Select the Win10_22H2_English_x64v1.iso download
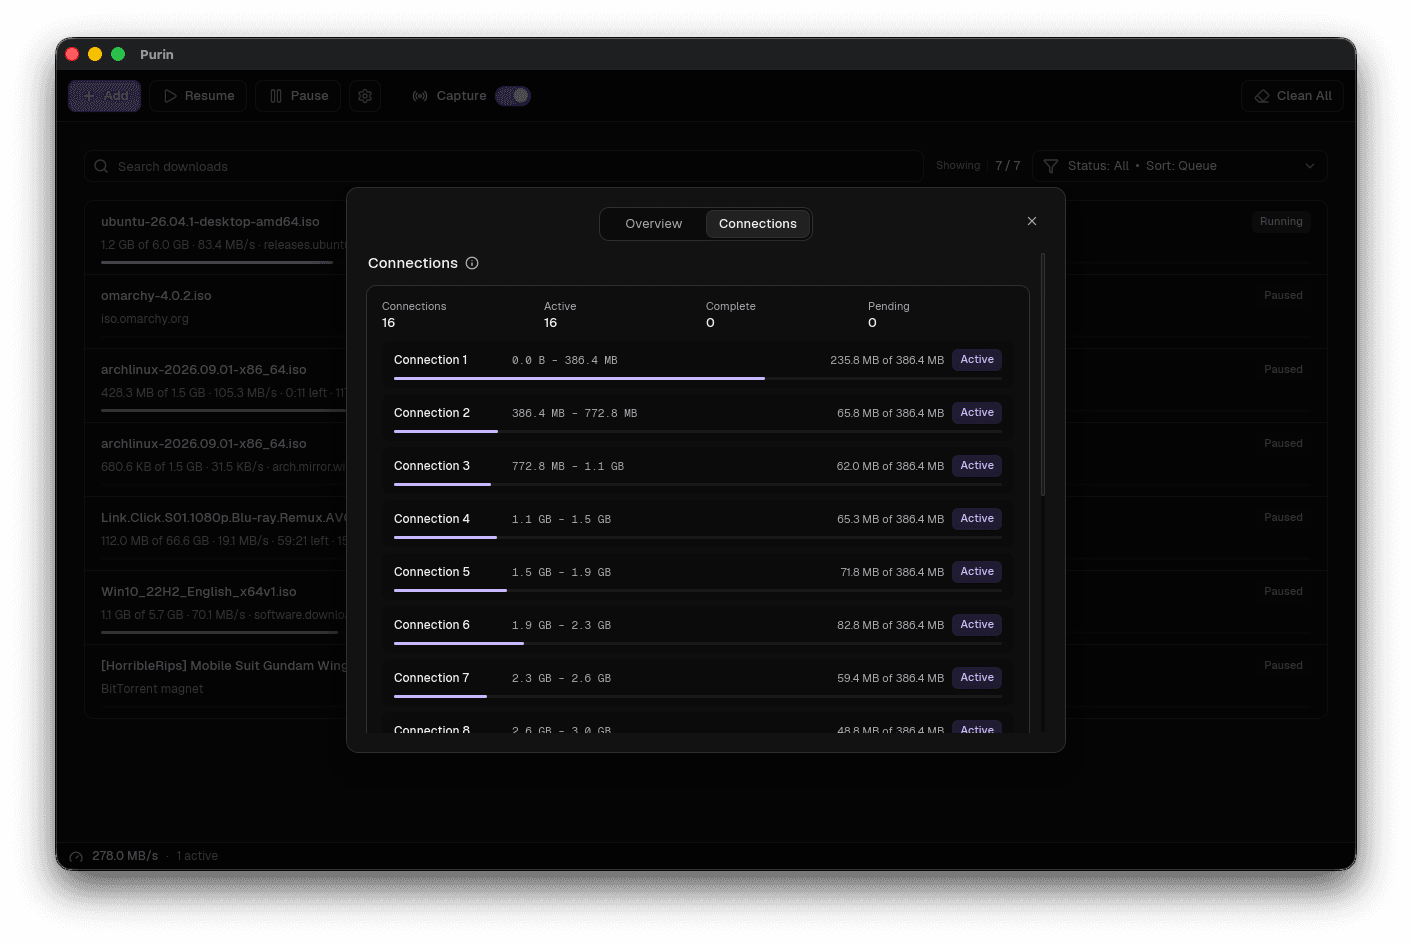1412x944 pixels. coord(706,608)
